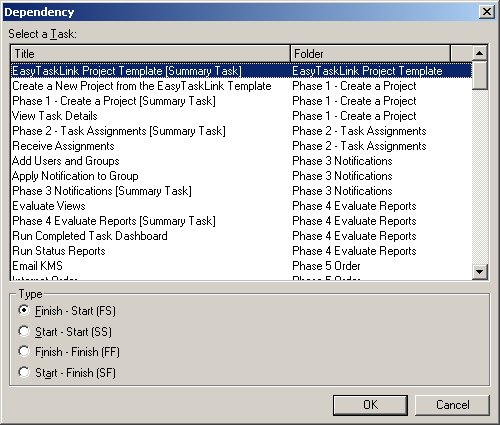Select the Run Status Reports task

tap(242, 251)
